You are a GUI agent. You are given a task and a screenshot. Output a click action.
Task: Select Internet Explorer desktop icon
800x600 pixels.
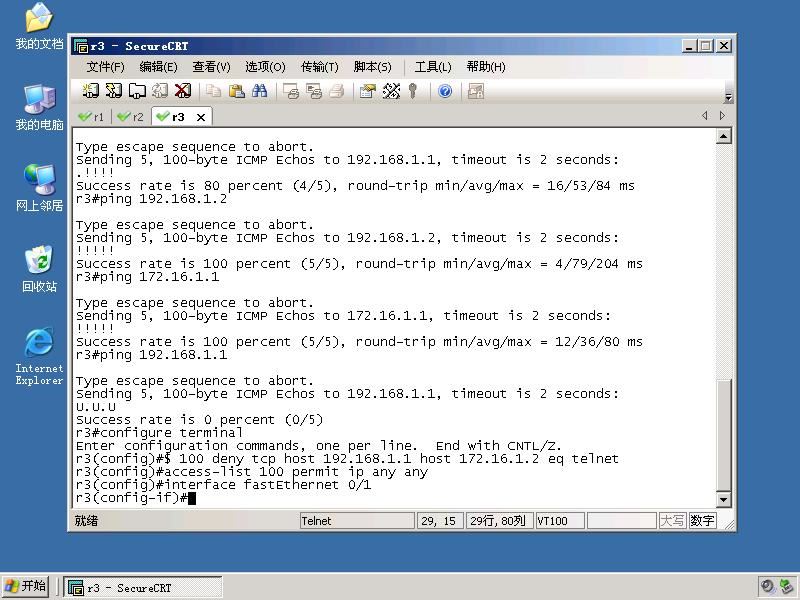point(39,356)
